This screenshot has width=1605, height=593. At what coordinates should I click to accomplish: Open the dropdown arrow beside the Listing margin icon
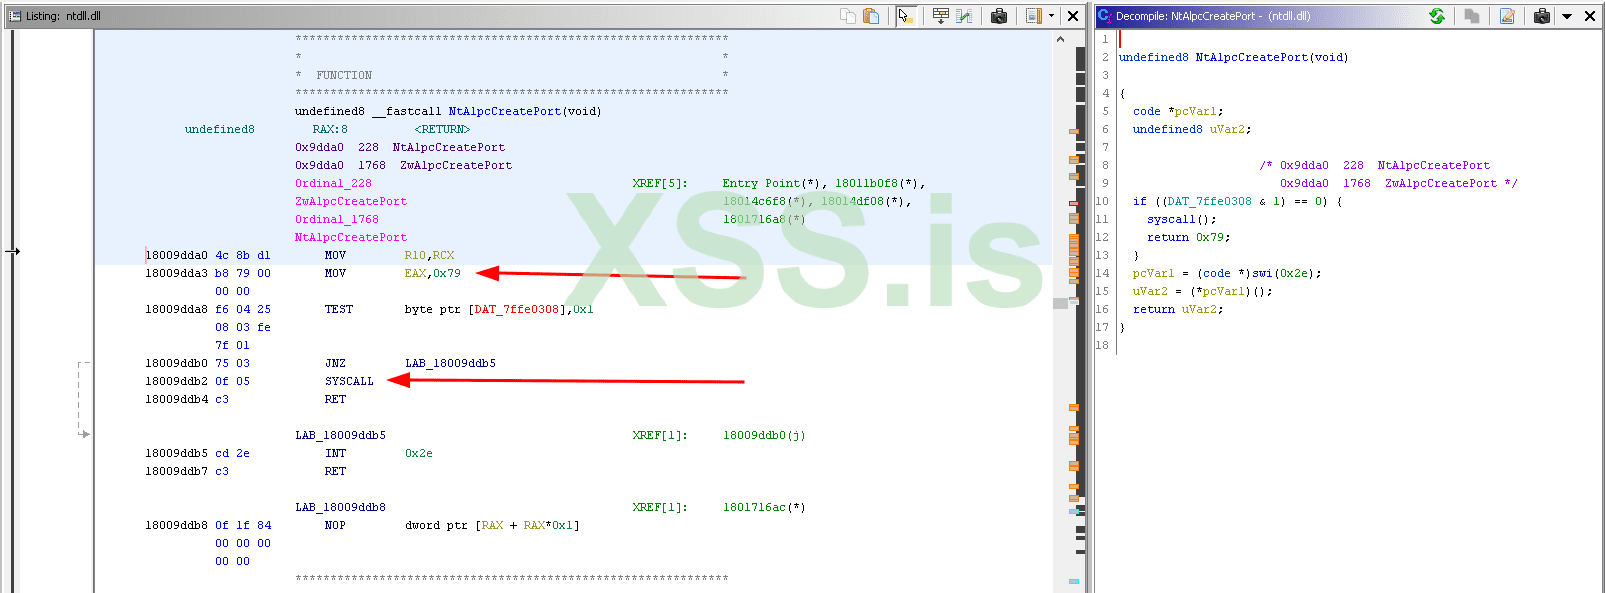(1051, 15)
